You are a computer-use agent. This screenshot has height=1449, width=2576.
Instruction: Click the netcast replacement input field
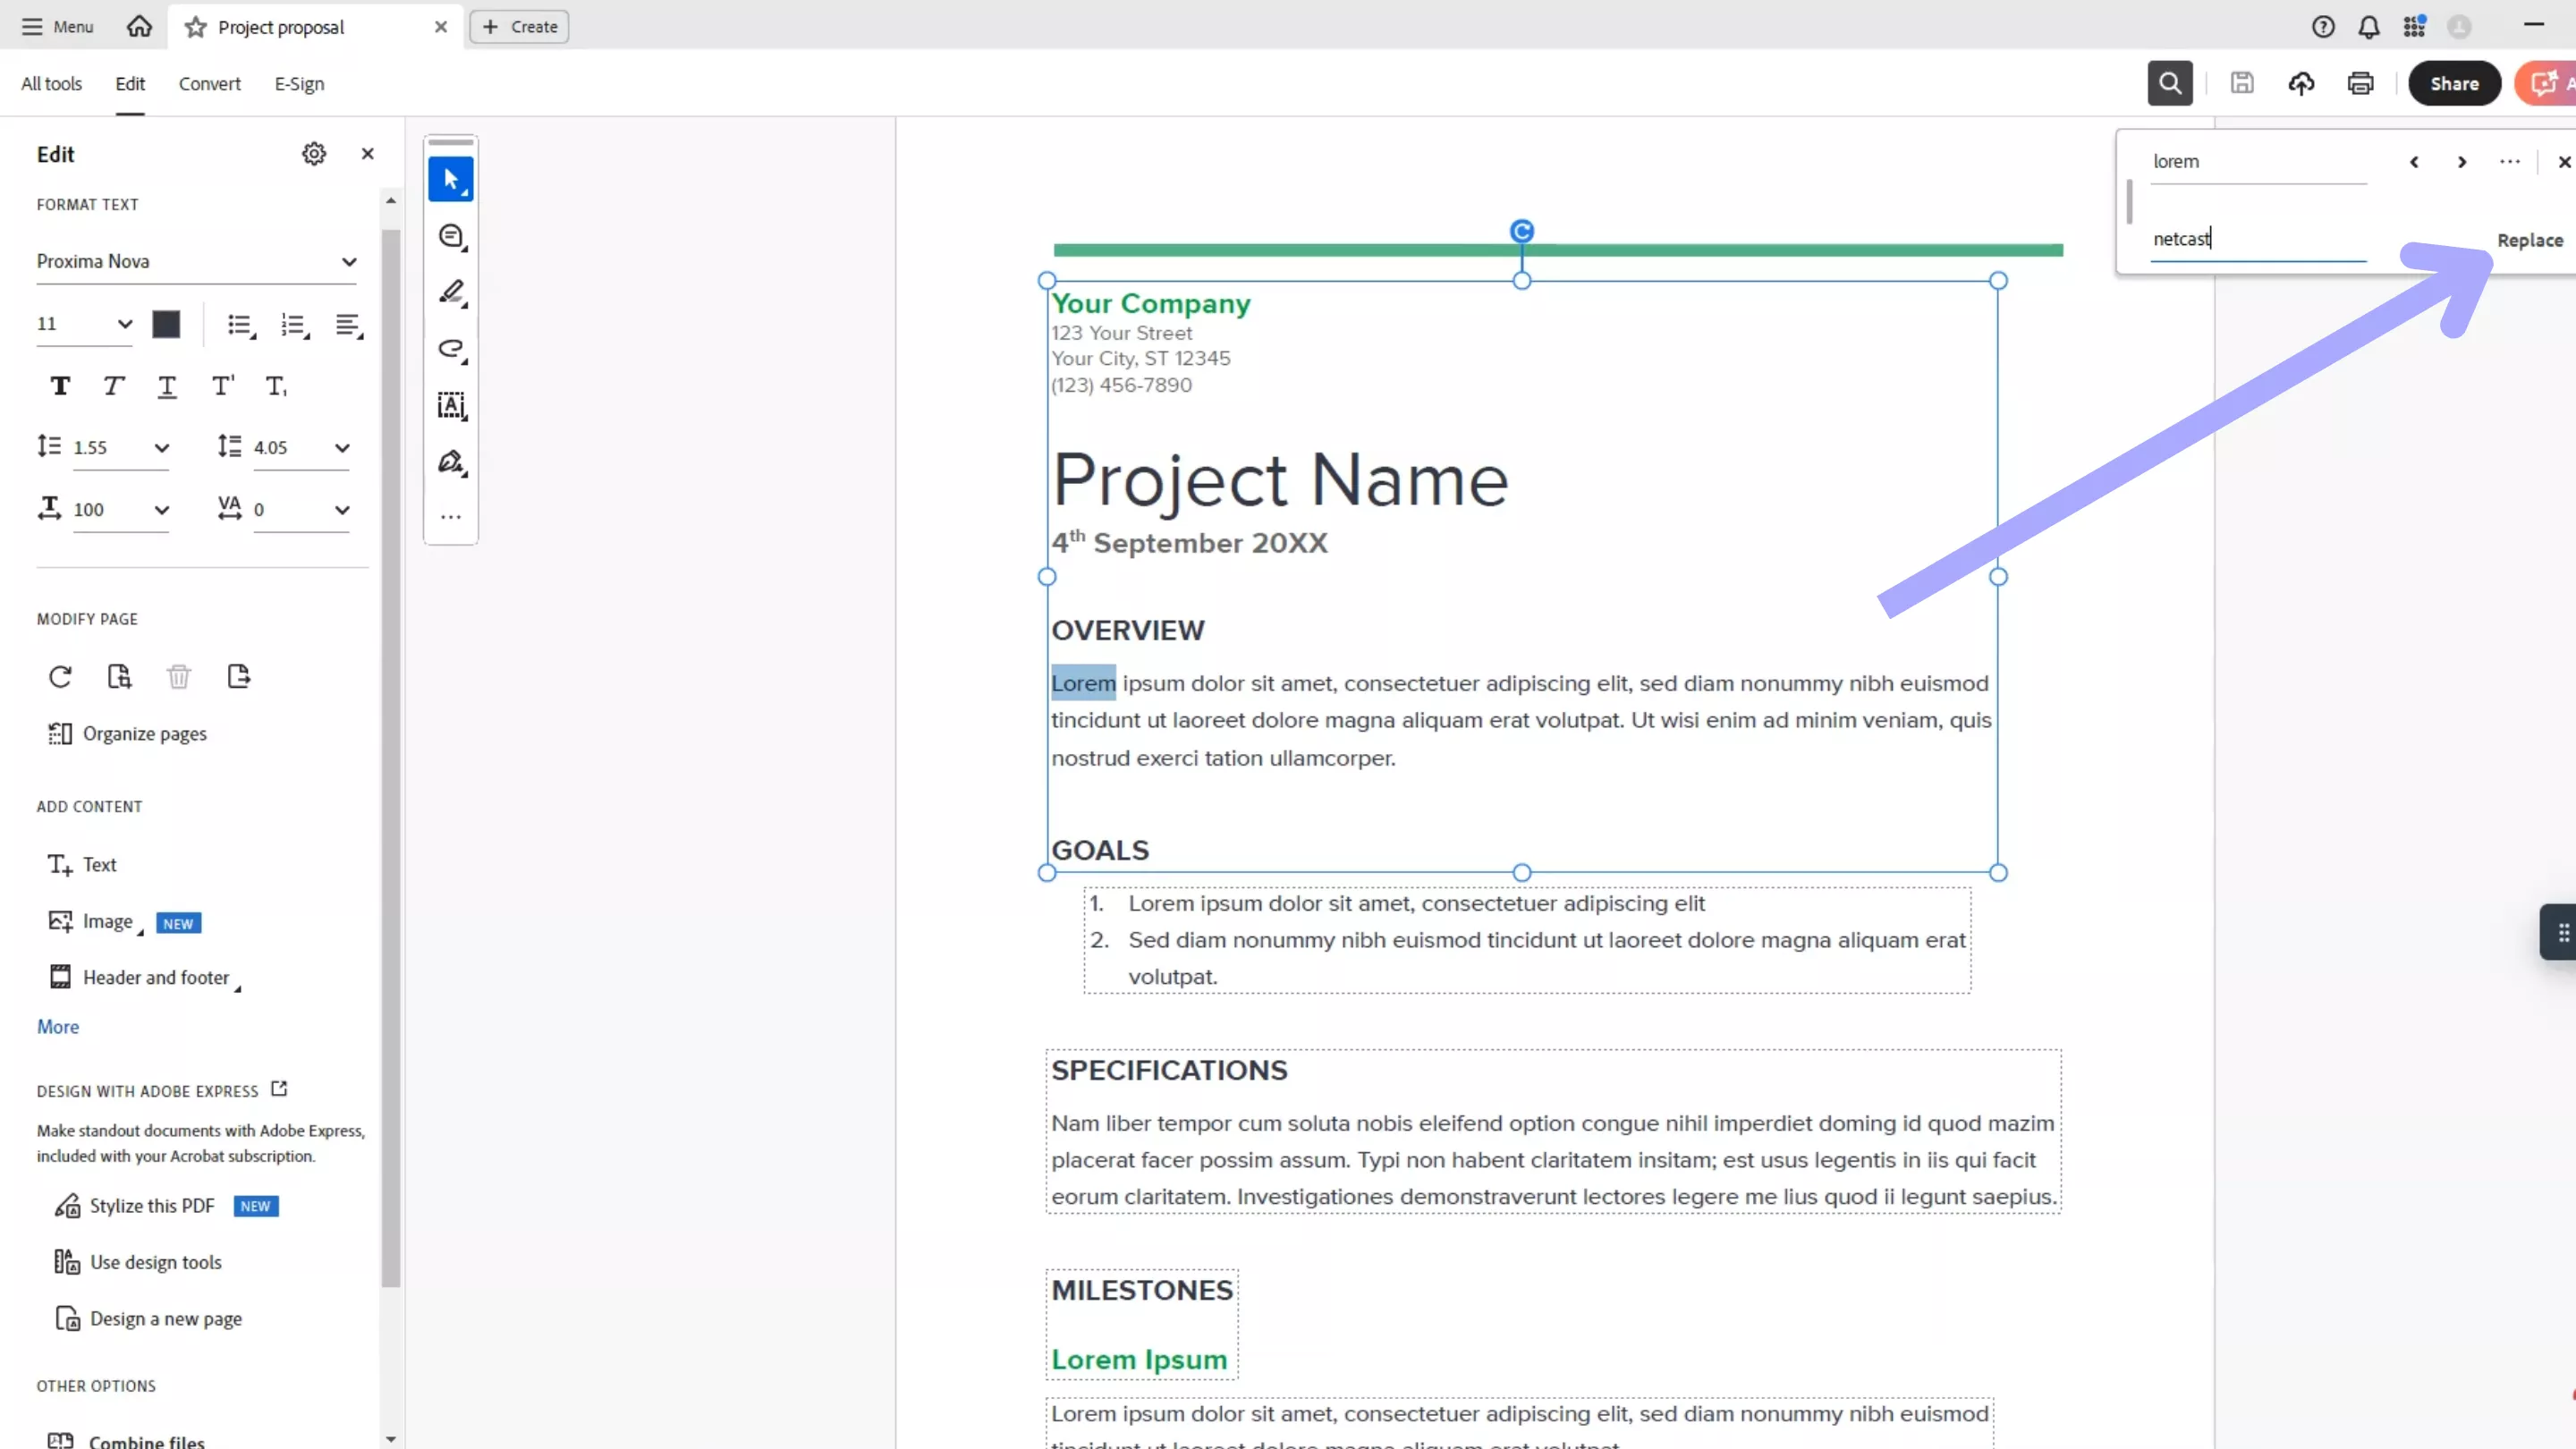coord(2255,239)
